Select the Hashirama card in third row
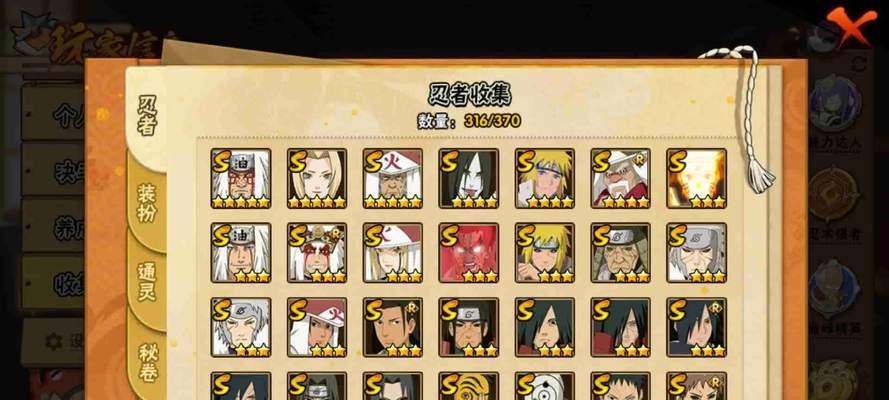The height and width of the screenshot is (400, 889). pyautogui.click(x=392, y=327)
